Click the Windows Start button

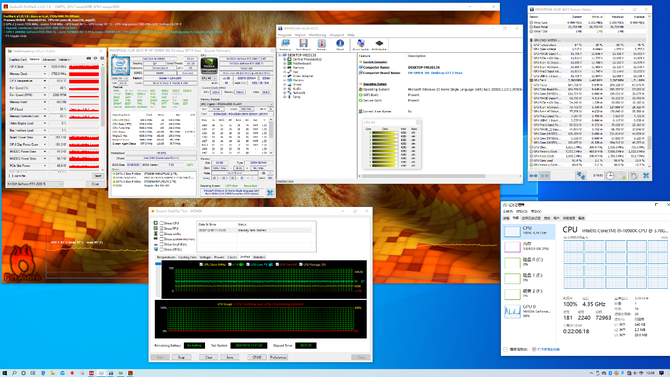tap(5, 373)
